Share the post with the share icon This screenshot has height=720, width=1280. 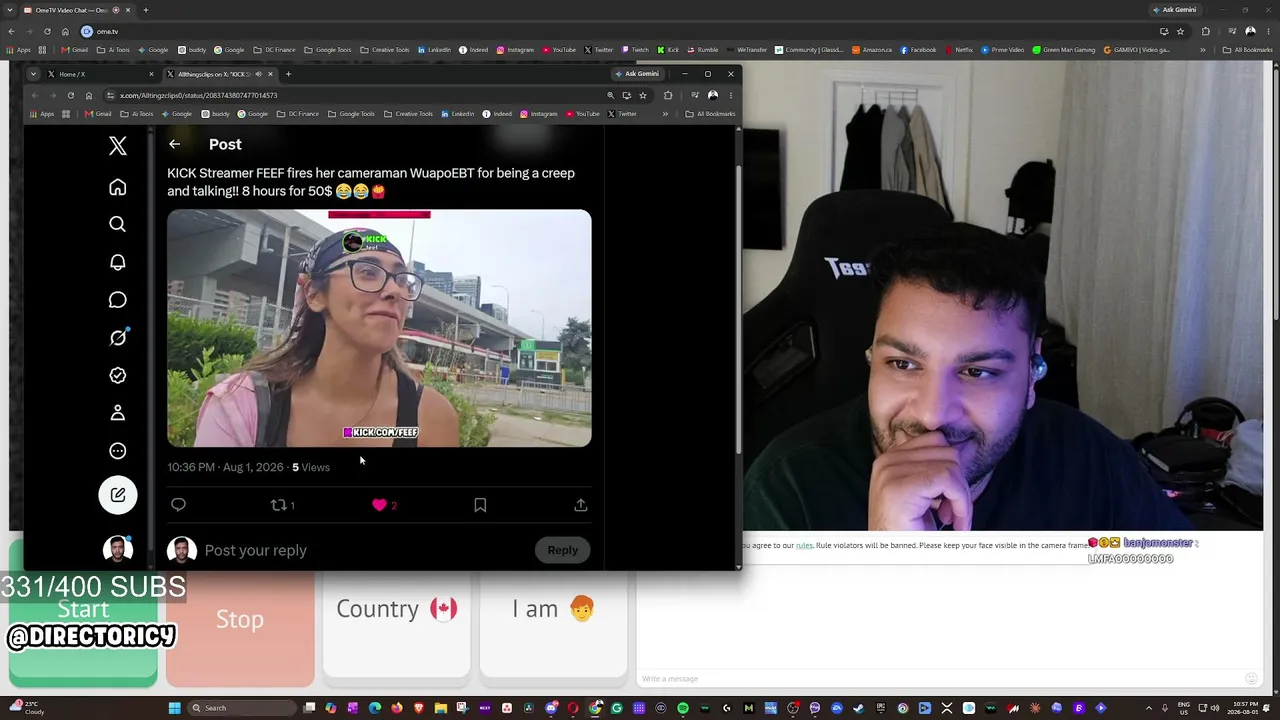click(580, 505)
